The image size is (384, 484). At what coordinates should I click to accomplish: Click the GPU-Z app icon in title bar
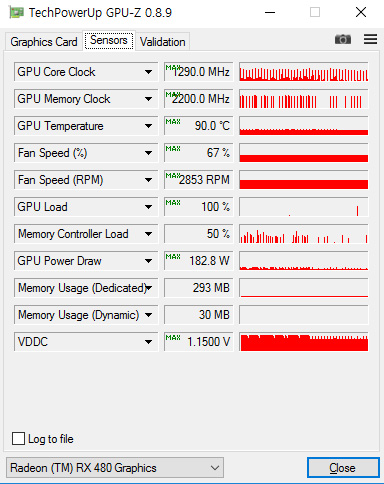(16, 13)
